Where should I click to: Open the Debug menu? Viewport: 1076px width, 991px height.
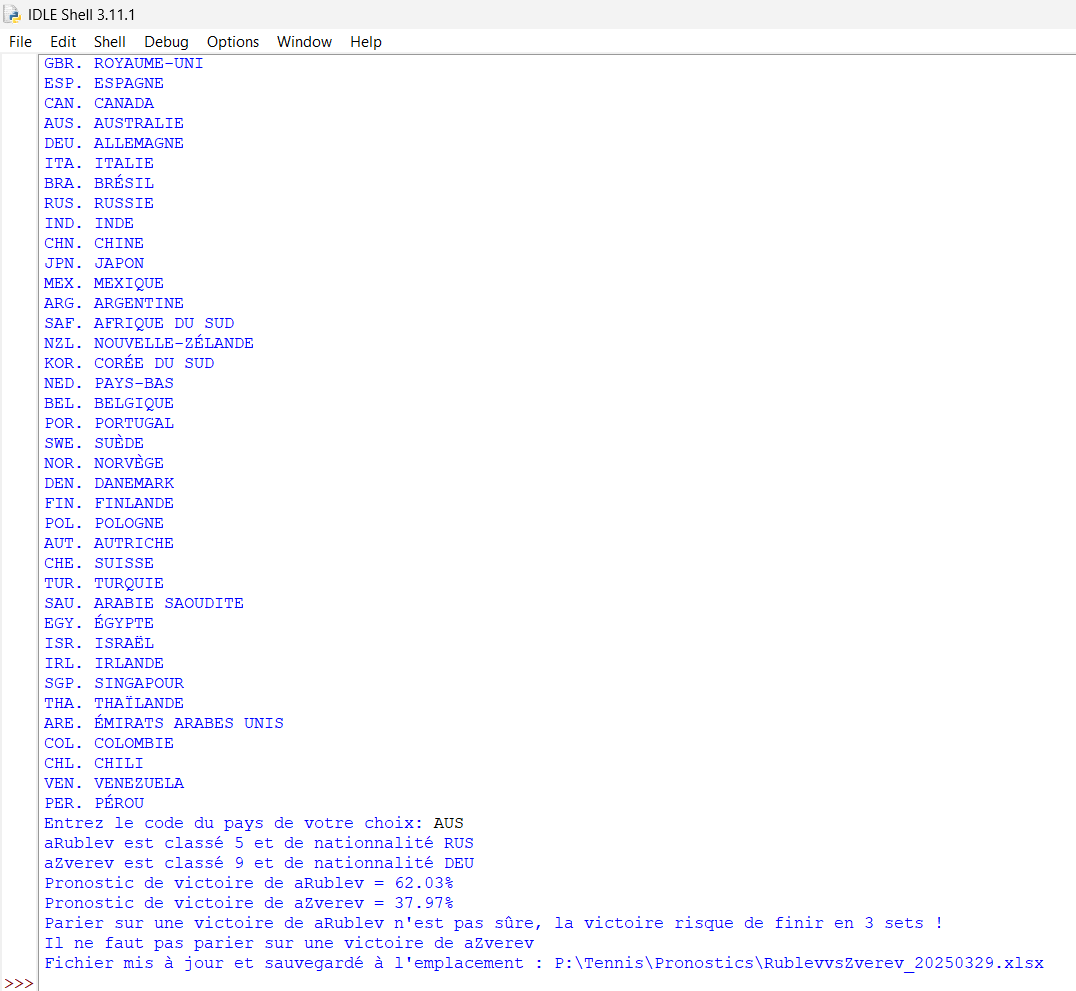point(166,42)
